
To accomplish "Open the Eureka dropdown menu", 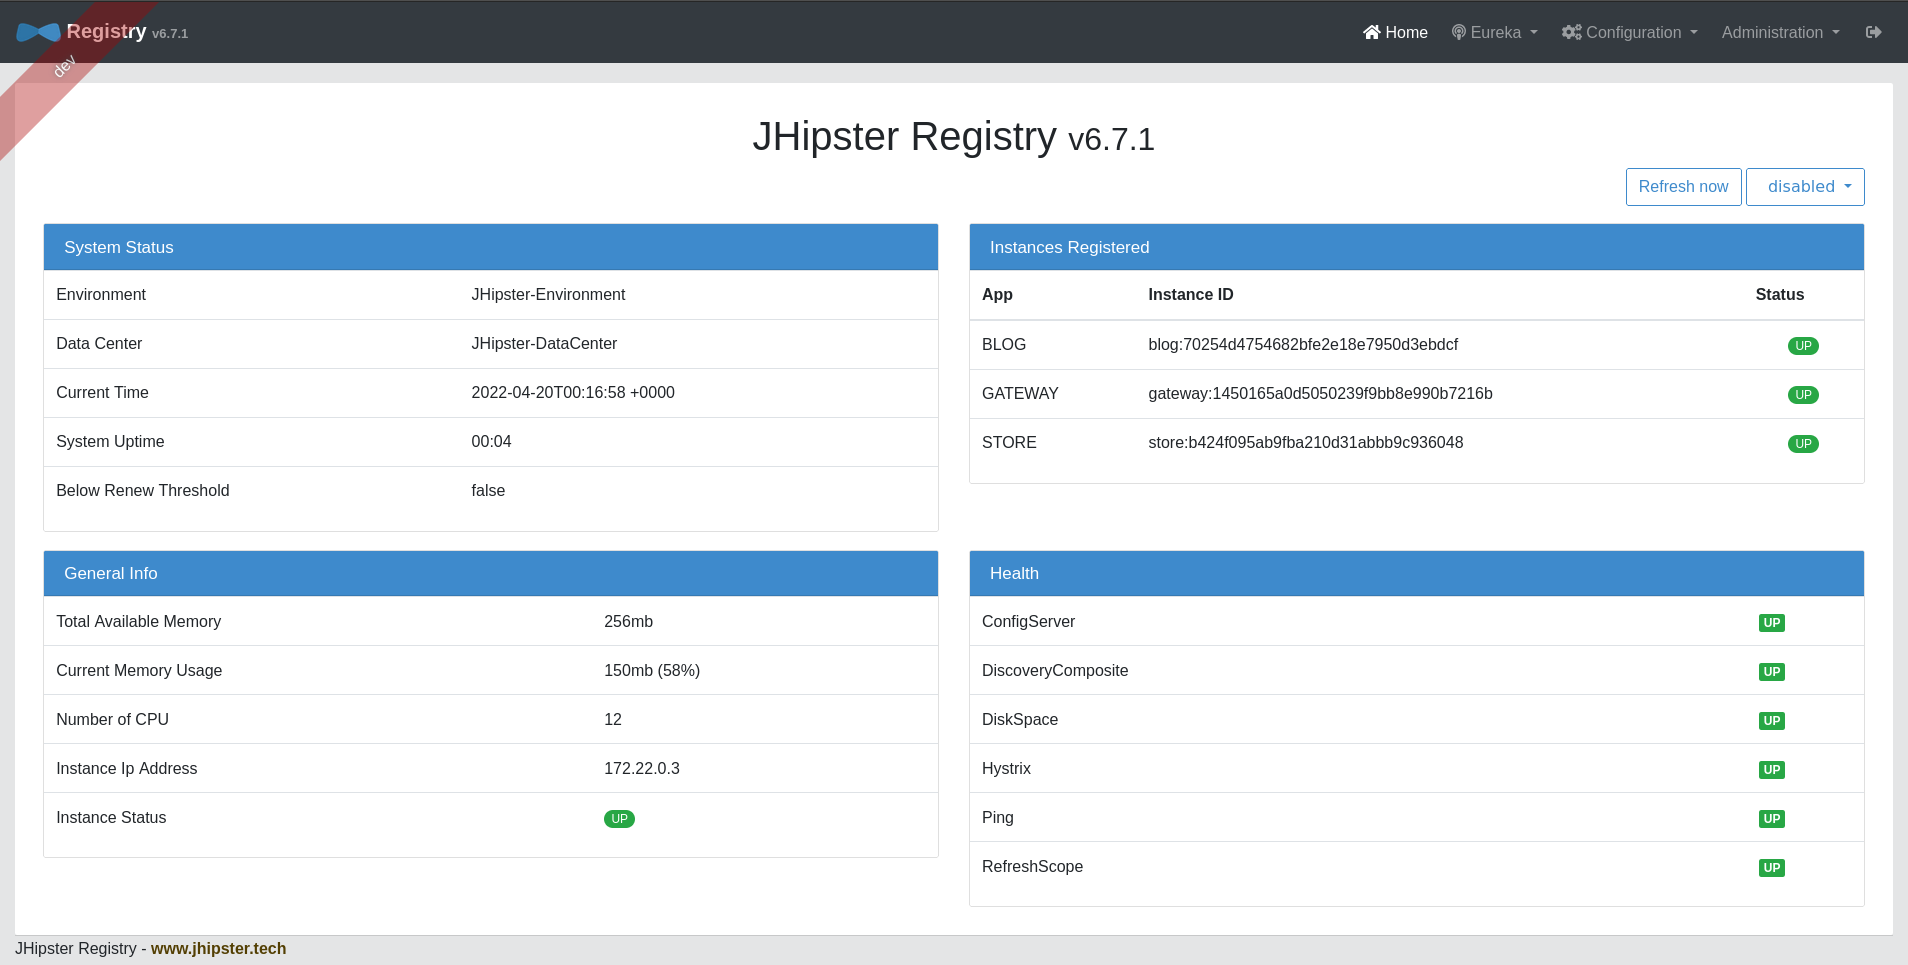I will tap(1495, 33).
